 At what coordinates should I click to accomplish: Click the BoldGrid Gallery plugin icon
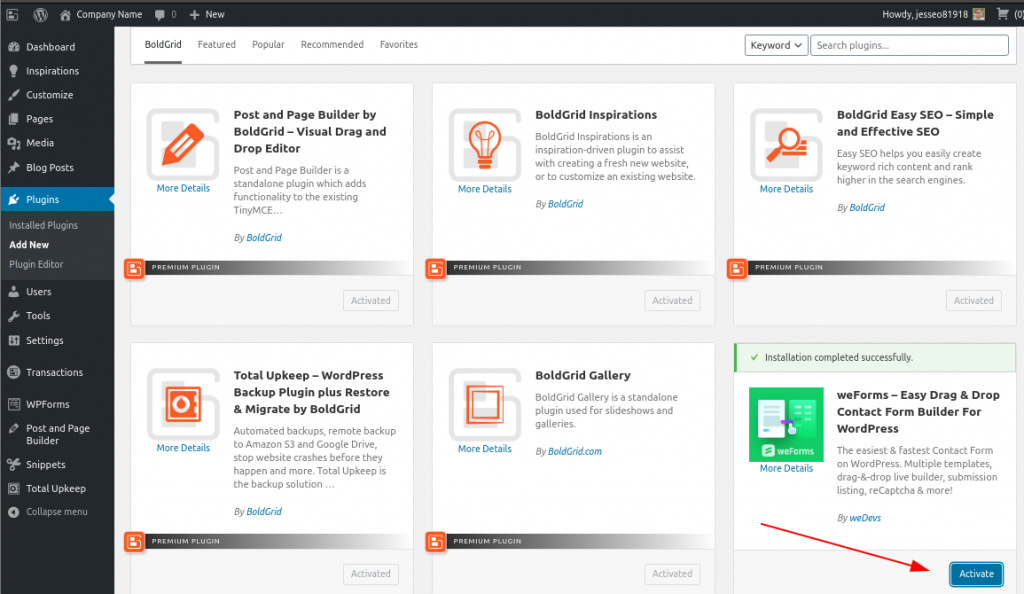click(x=485, y=405)
